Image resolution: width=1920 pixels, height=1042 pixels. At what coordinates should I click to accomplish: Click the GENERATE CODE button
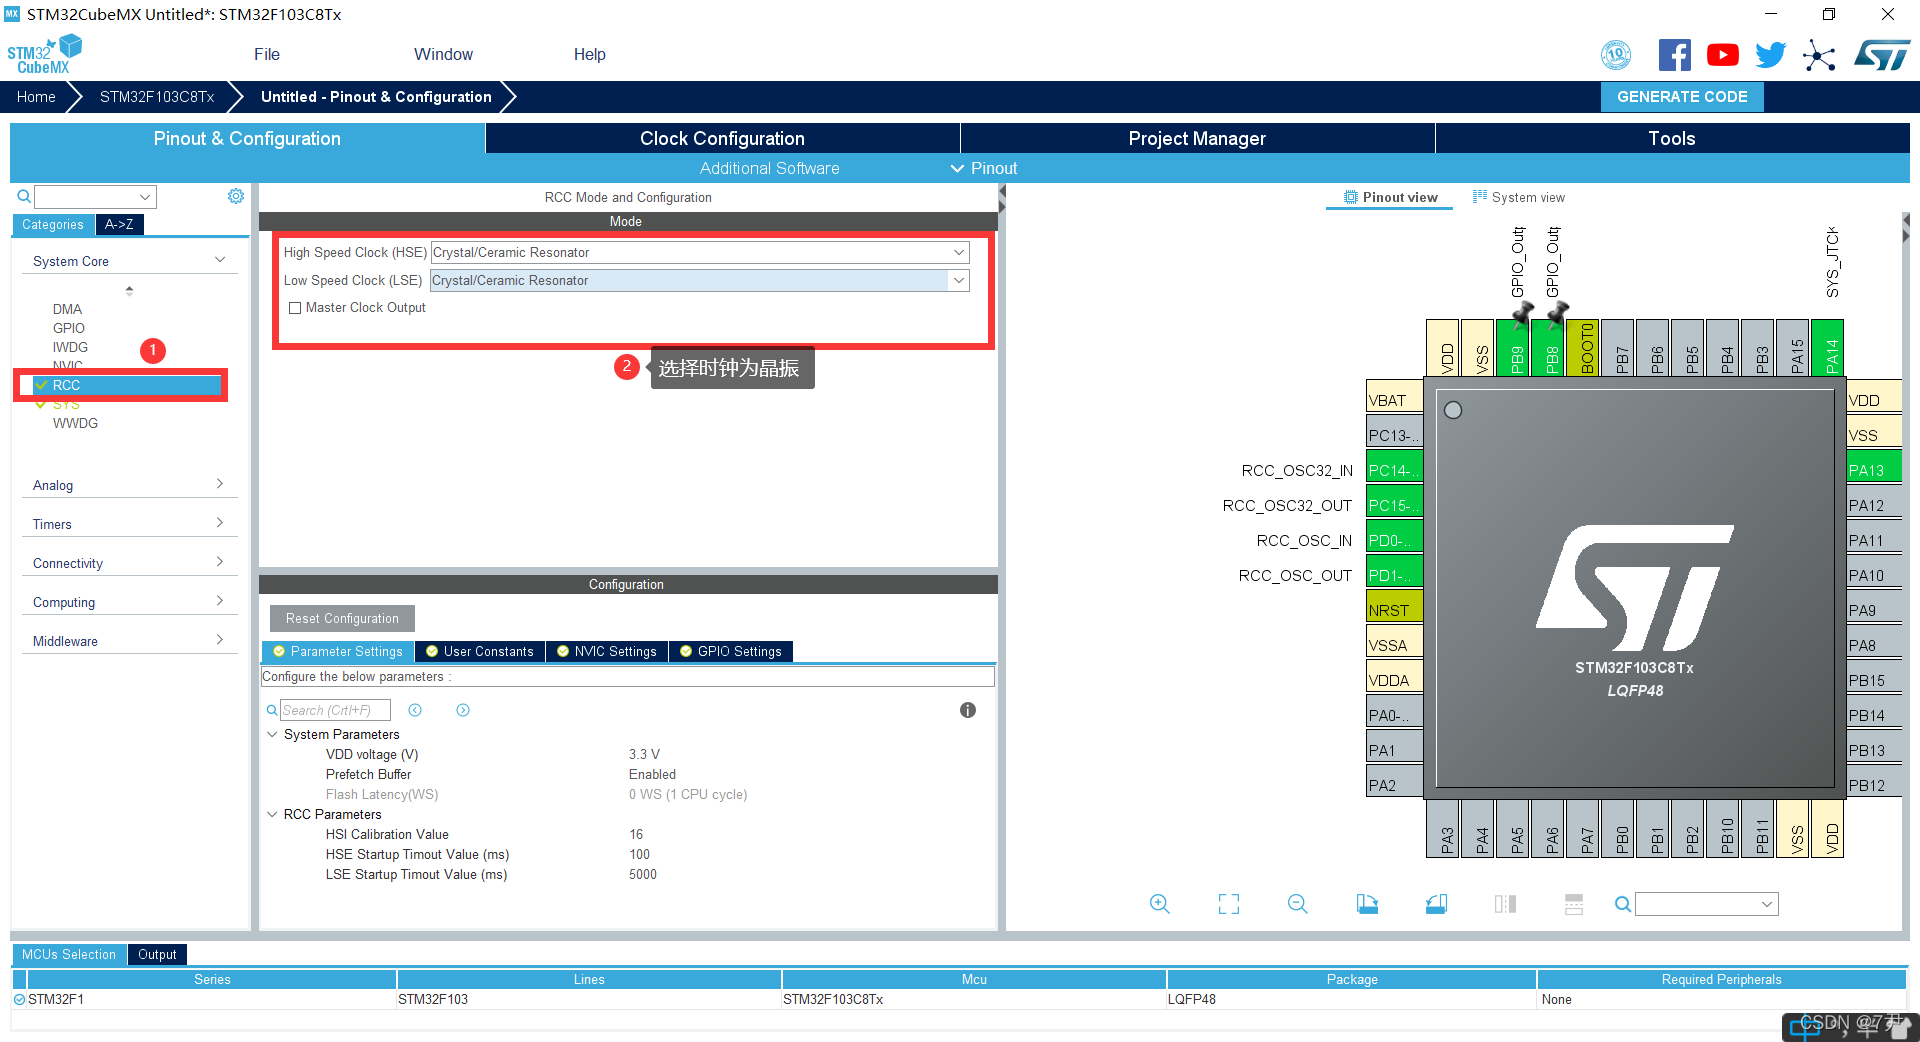pyautogui.click(x=1682, y=97)
